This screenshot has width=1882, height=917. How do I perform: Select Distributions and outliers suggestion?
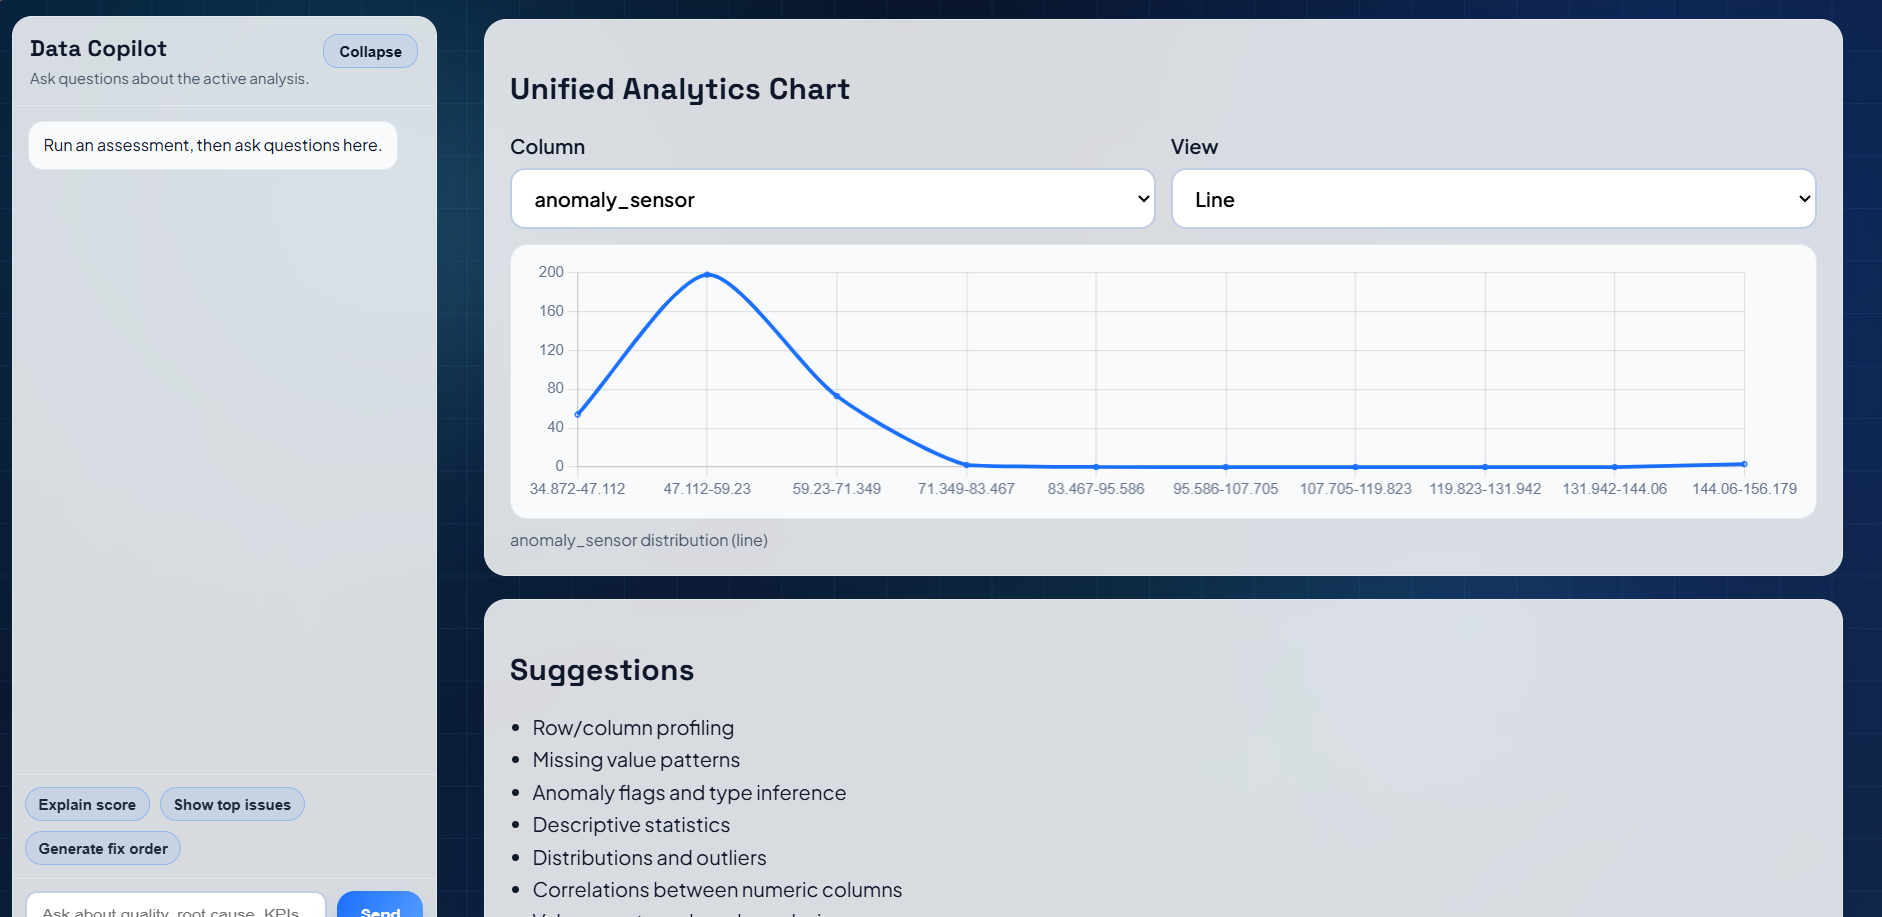(x=649, y=858)
